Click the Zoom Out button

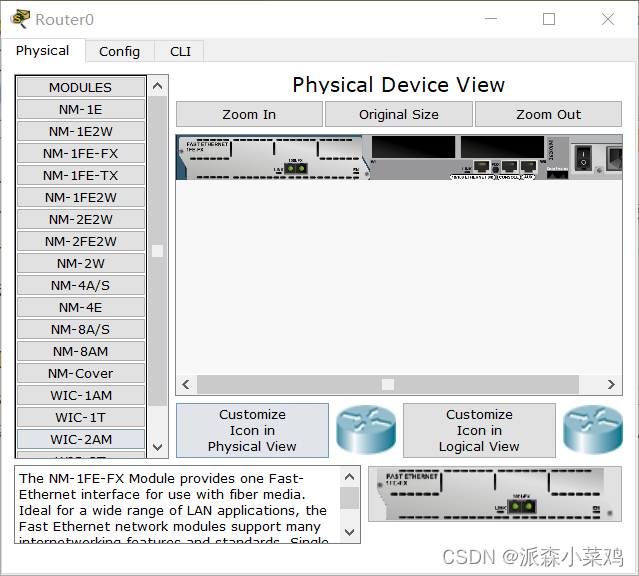(548, 114)
